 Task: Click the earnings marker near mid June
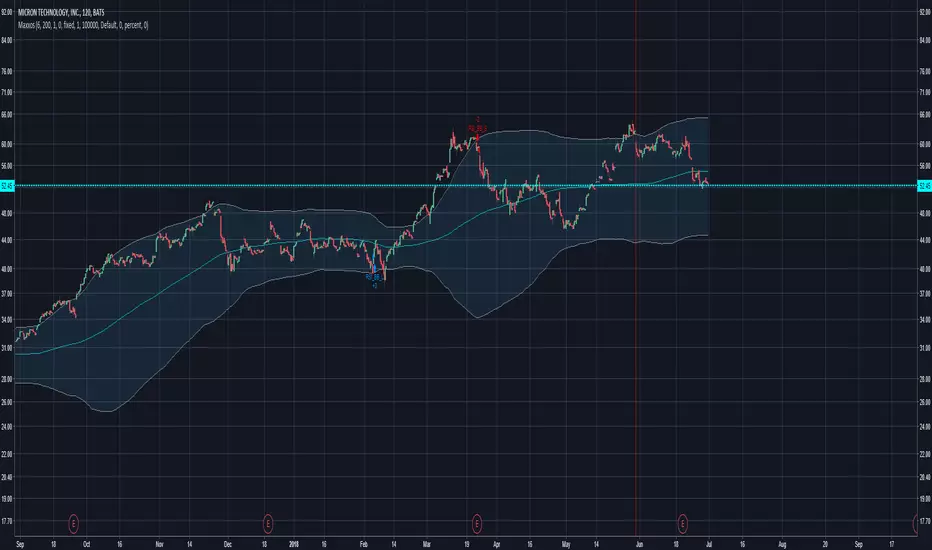pyautogui.click(x=683, y=522)
